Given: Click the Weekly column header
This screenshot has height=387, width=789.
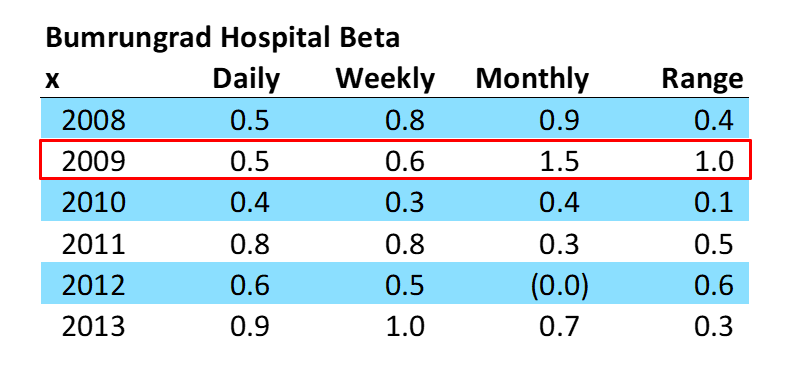Looking at the screenshot, I should (385, 79).
